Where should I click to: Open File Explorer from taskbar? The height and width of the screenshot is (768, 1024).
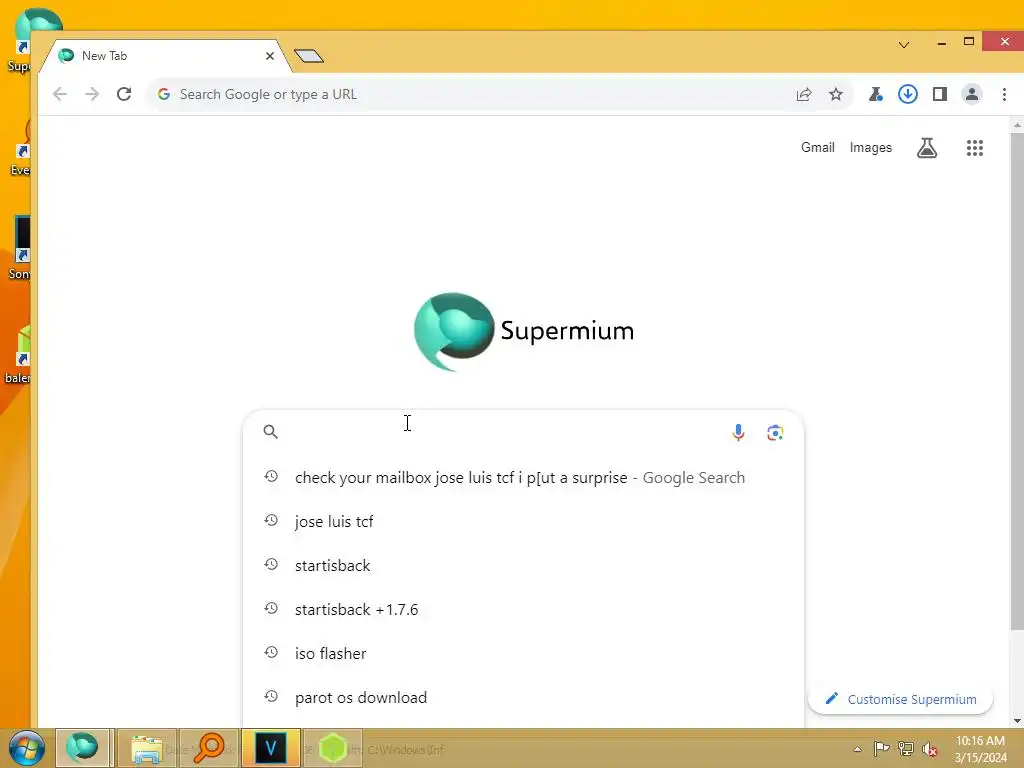tap(147, 748)
